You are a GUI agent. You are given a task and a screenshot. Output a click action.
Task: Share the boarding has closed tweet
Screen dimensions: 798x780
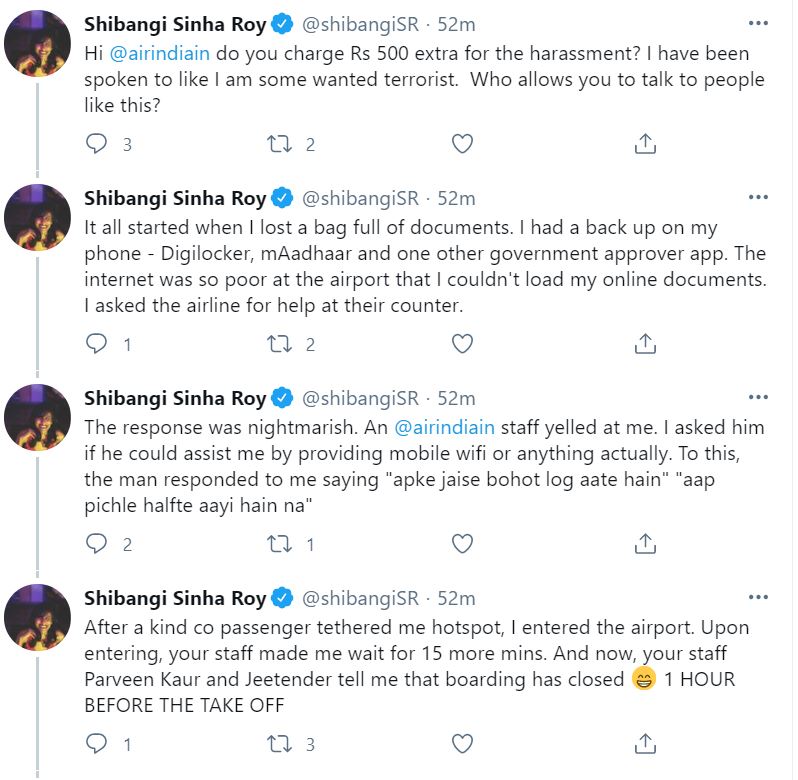pyautogui.click(x=646, y=744)
